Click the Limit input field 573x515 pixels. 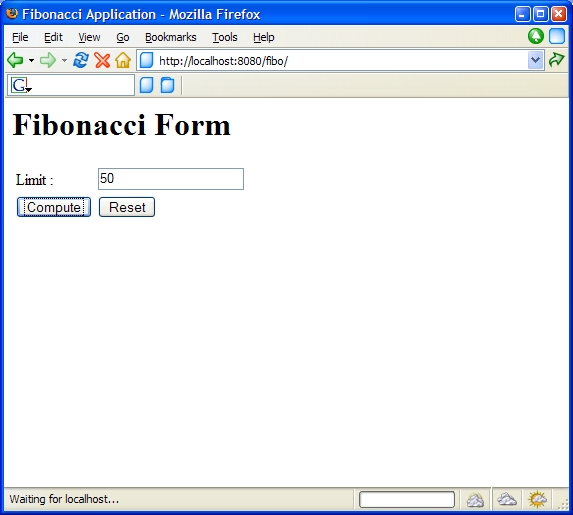point(171,179)
